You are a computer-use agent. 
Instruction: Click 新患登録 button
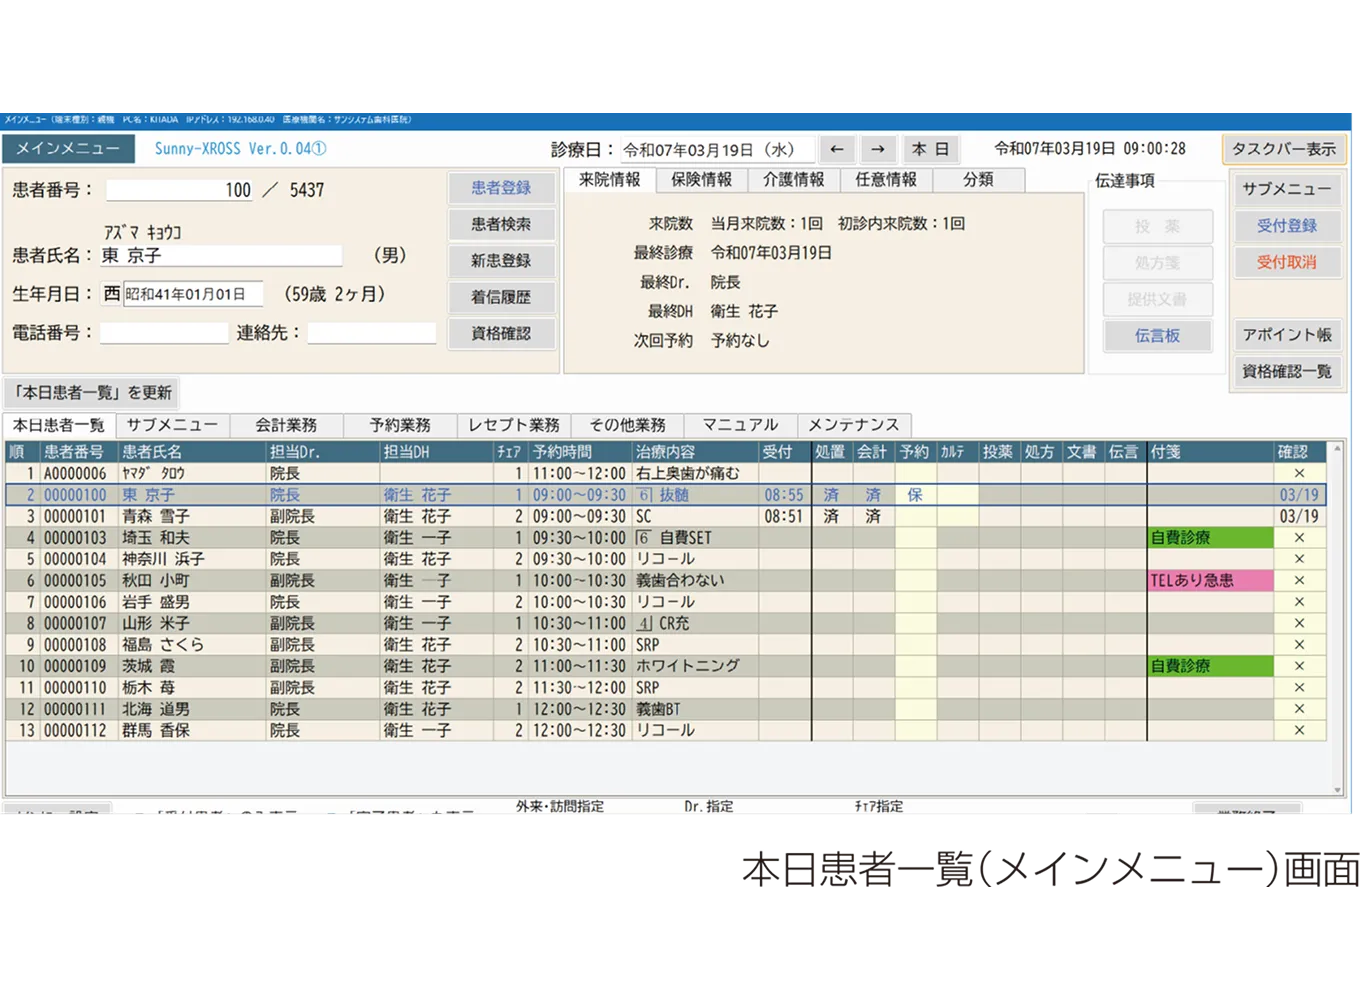pyautogui.click(x=501, y=260)
